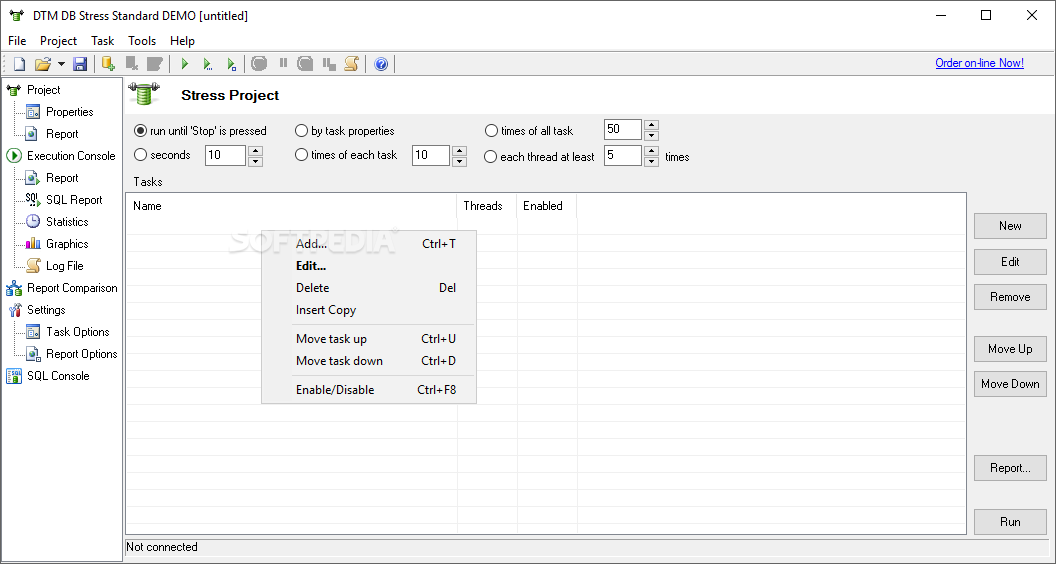This screenshot has width=1056, height=564.
Task: Click the plain green run arrow
Action: 185,64
